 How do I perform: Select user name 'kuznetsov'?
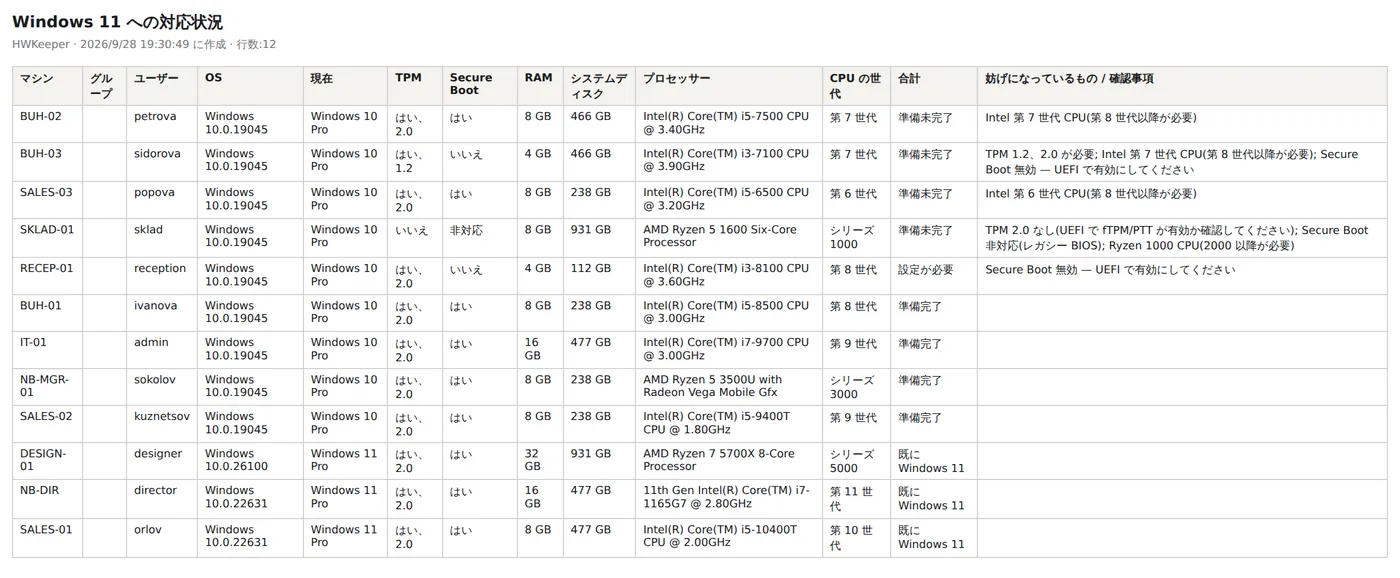click(162, 416)
